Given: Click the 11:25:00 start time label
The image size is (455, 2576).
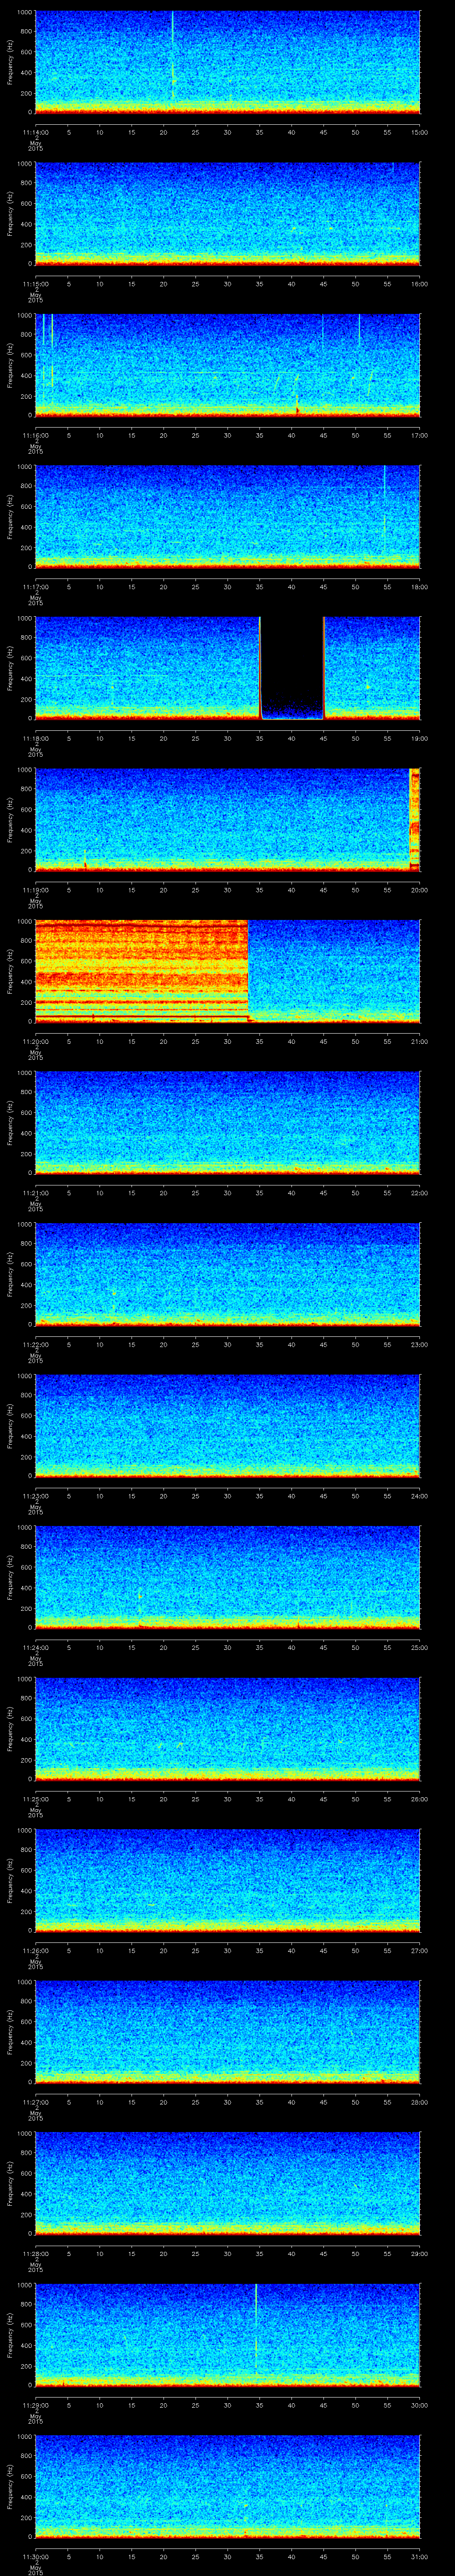Looking at the screenshot, I should [x=35, y=1799].
